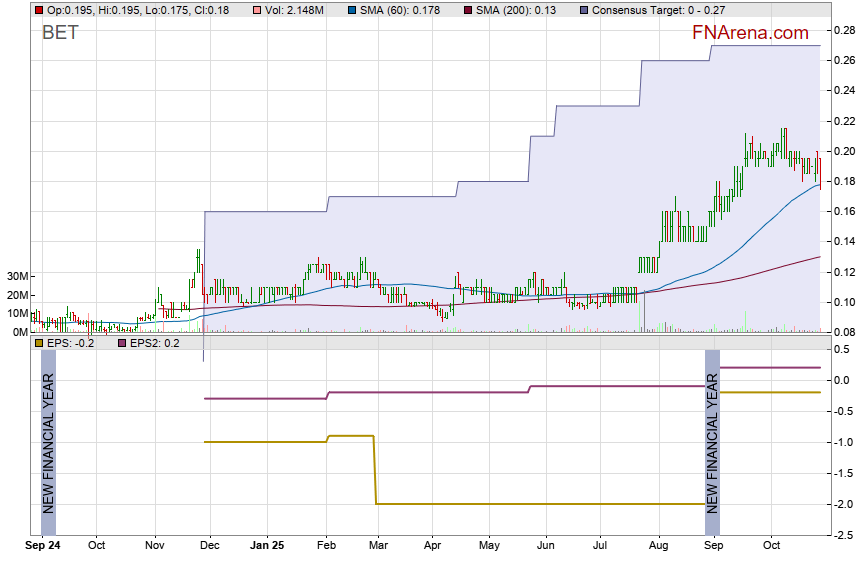The height and width of the screenshot is (566, 859).
Task: Click the 'Aug' label on the time axis
Action: tap(657, 546)
